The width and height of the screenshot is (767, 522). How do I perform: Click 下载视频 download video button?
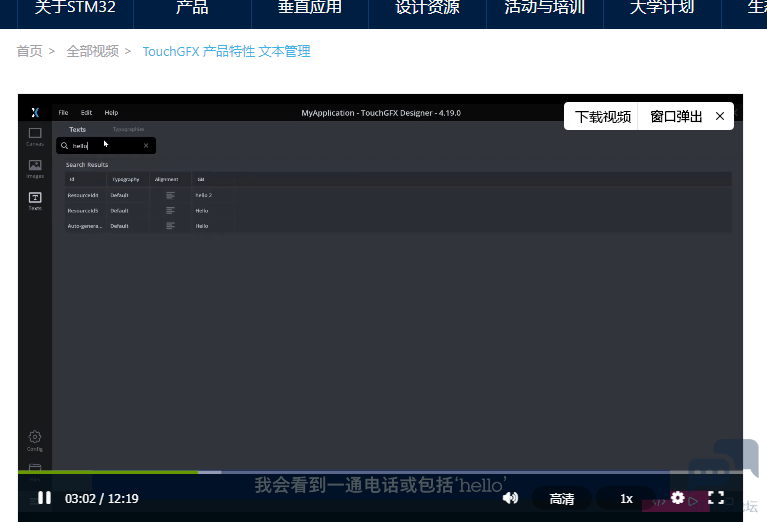(602, 116)
